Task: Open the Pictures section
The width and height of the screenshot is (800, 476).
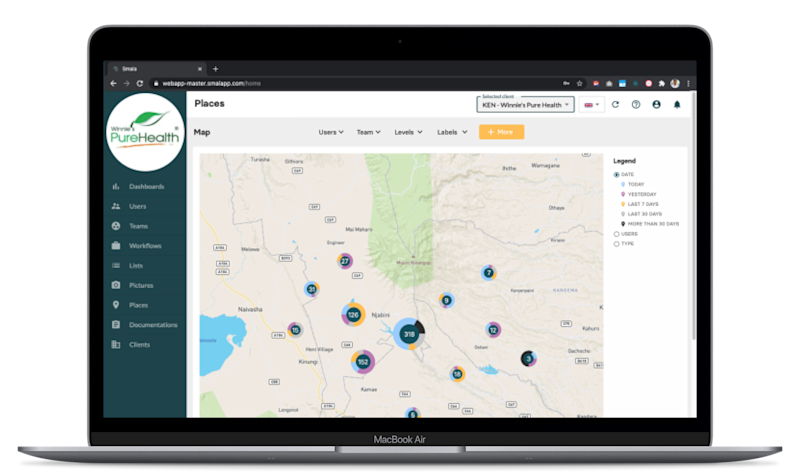Action: 141,285
